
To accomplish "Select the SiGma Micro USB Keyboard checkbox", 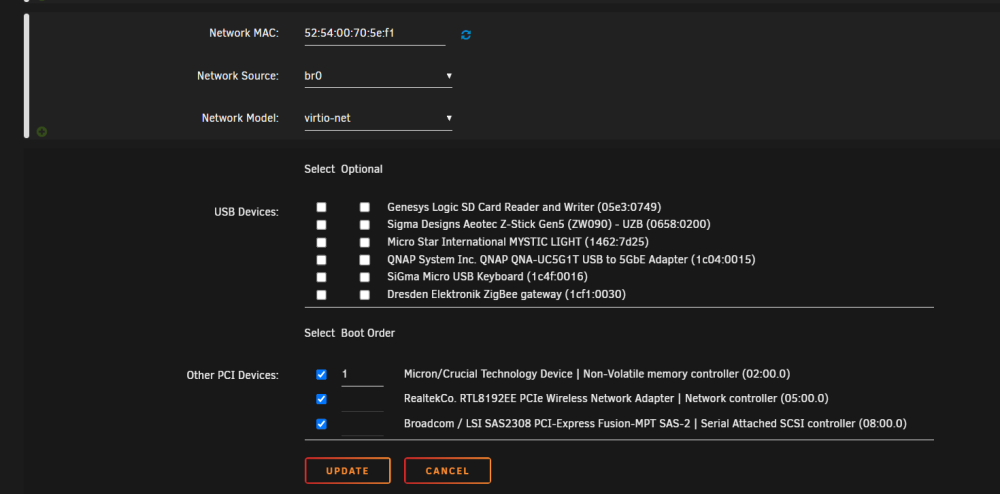I will pyautogui.click(x=321, y=277).
